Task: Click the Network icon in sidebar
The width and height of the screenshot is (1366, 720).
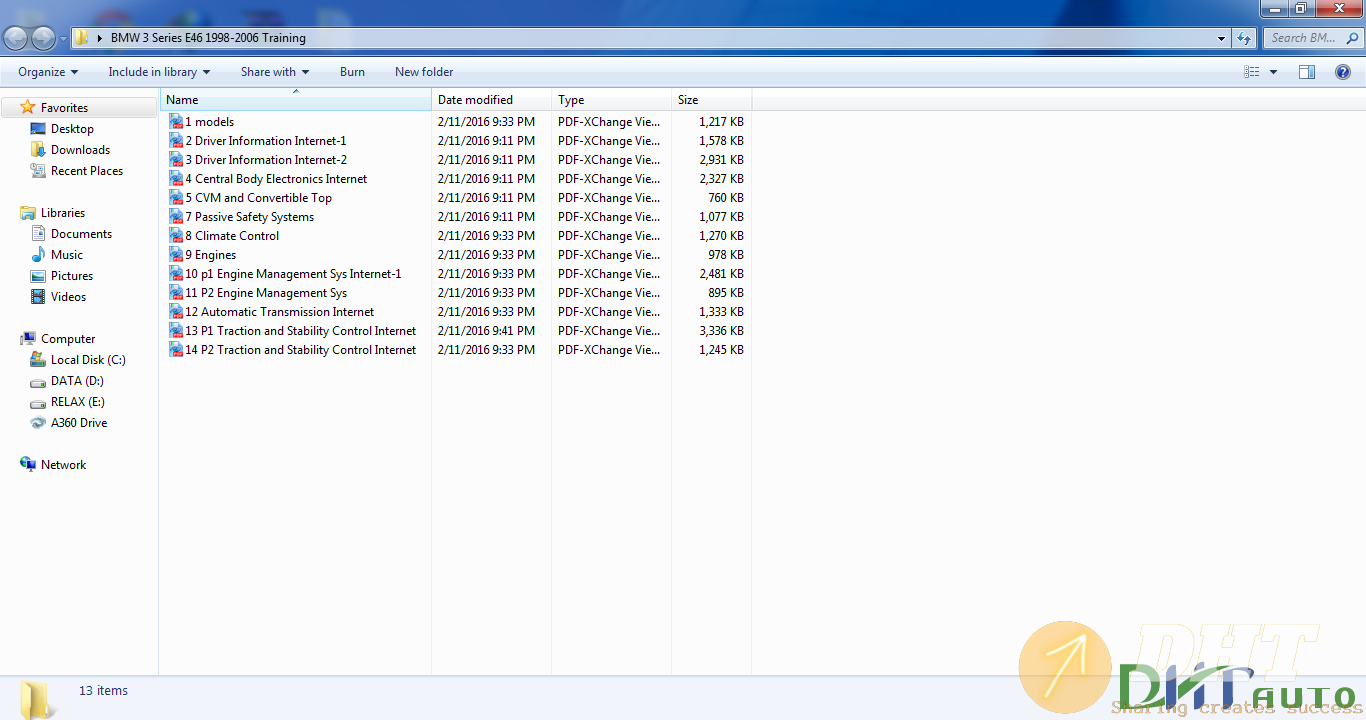Action: click(28, 465)
